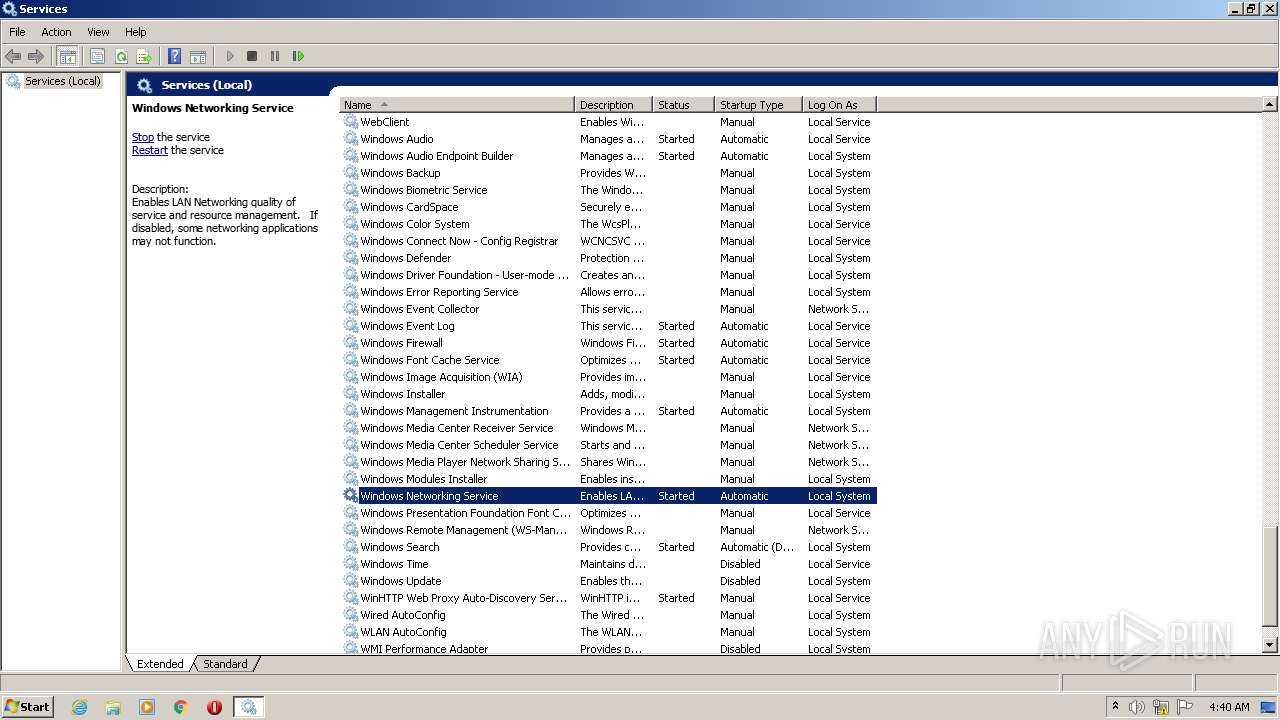Select the Windows Defender service icon
The image size is (1280, 720).
tap(351, 258)
